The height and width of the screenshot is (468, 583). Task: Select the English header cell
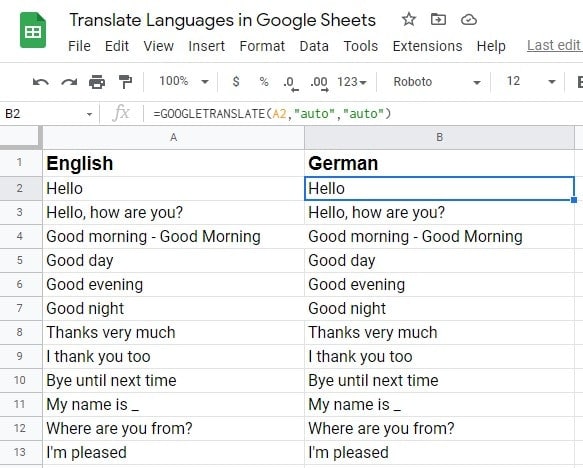pyautogui.click(x=173, y=163)
